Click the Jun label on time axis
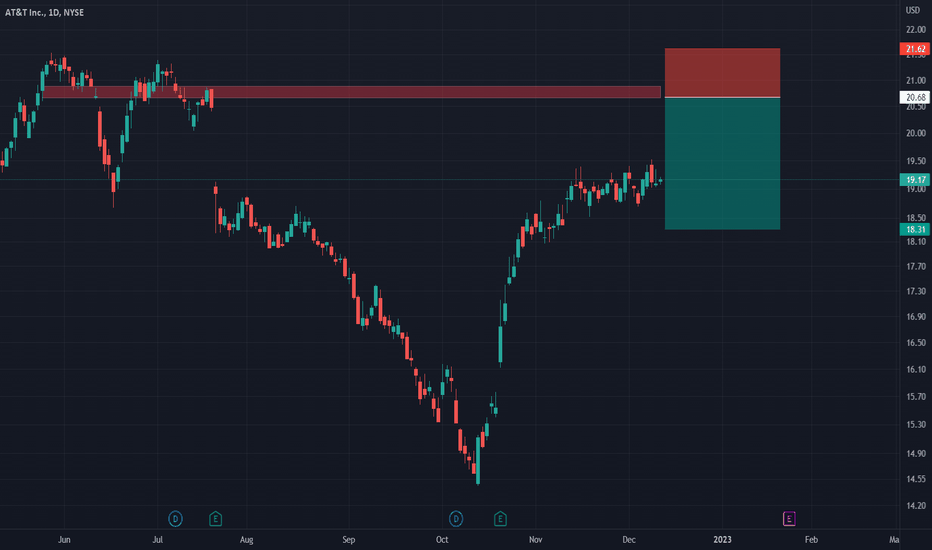The height and width of the screenshot is (550, 932). (64, 540)
